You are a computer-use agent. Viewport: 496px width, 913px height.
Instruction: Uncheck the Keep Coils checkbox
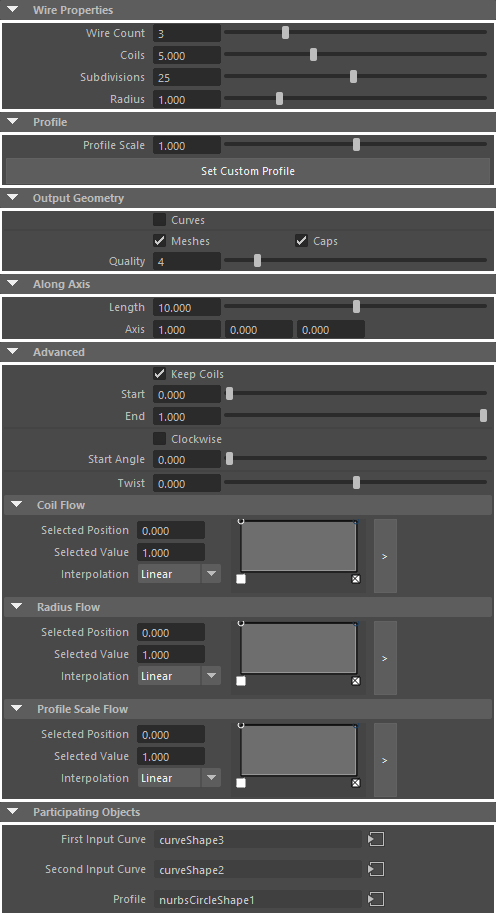[160, 374]
